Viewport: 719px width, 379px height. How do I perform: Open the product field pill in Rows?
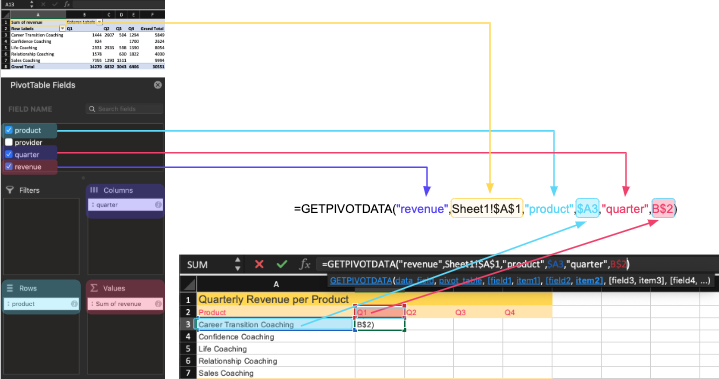[x=41, y=304]
